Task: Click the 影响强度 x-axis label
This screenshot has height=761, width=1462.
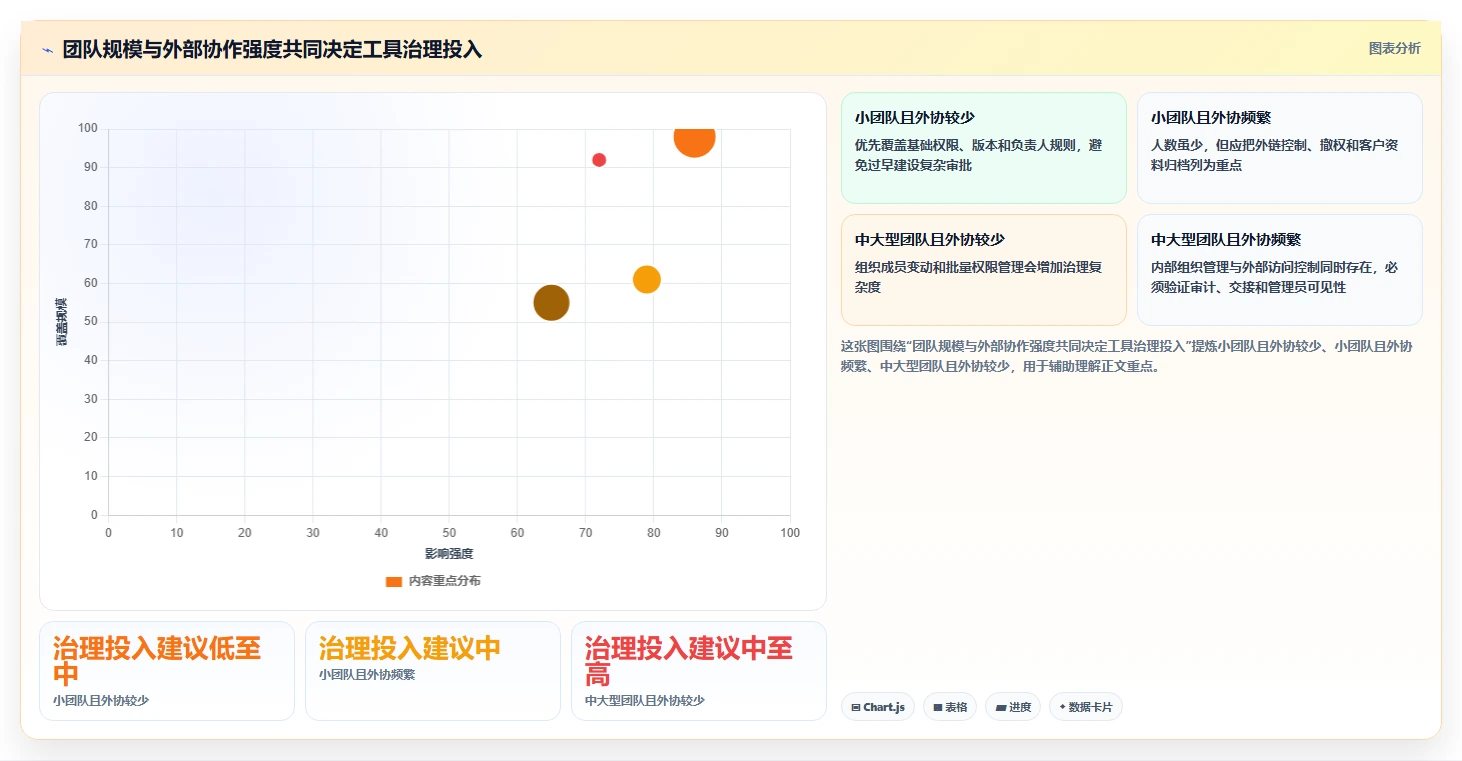Action: coord(449,554)
